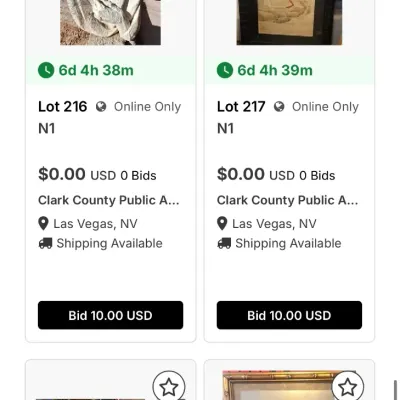
Task: Click shipping truck icon on Lot 216
Action: (x=45, y=243)
